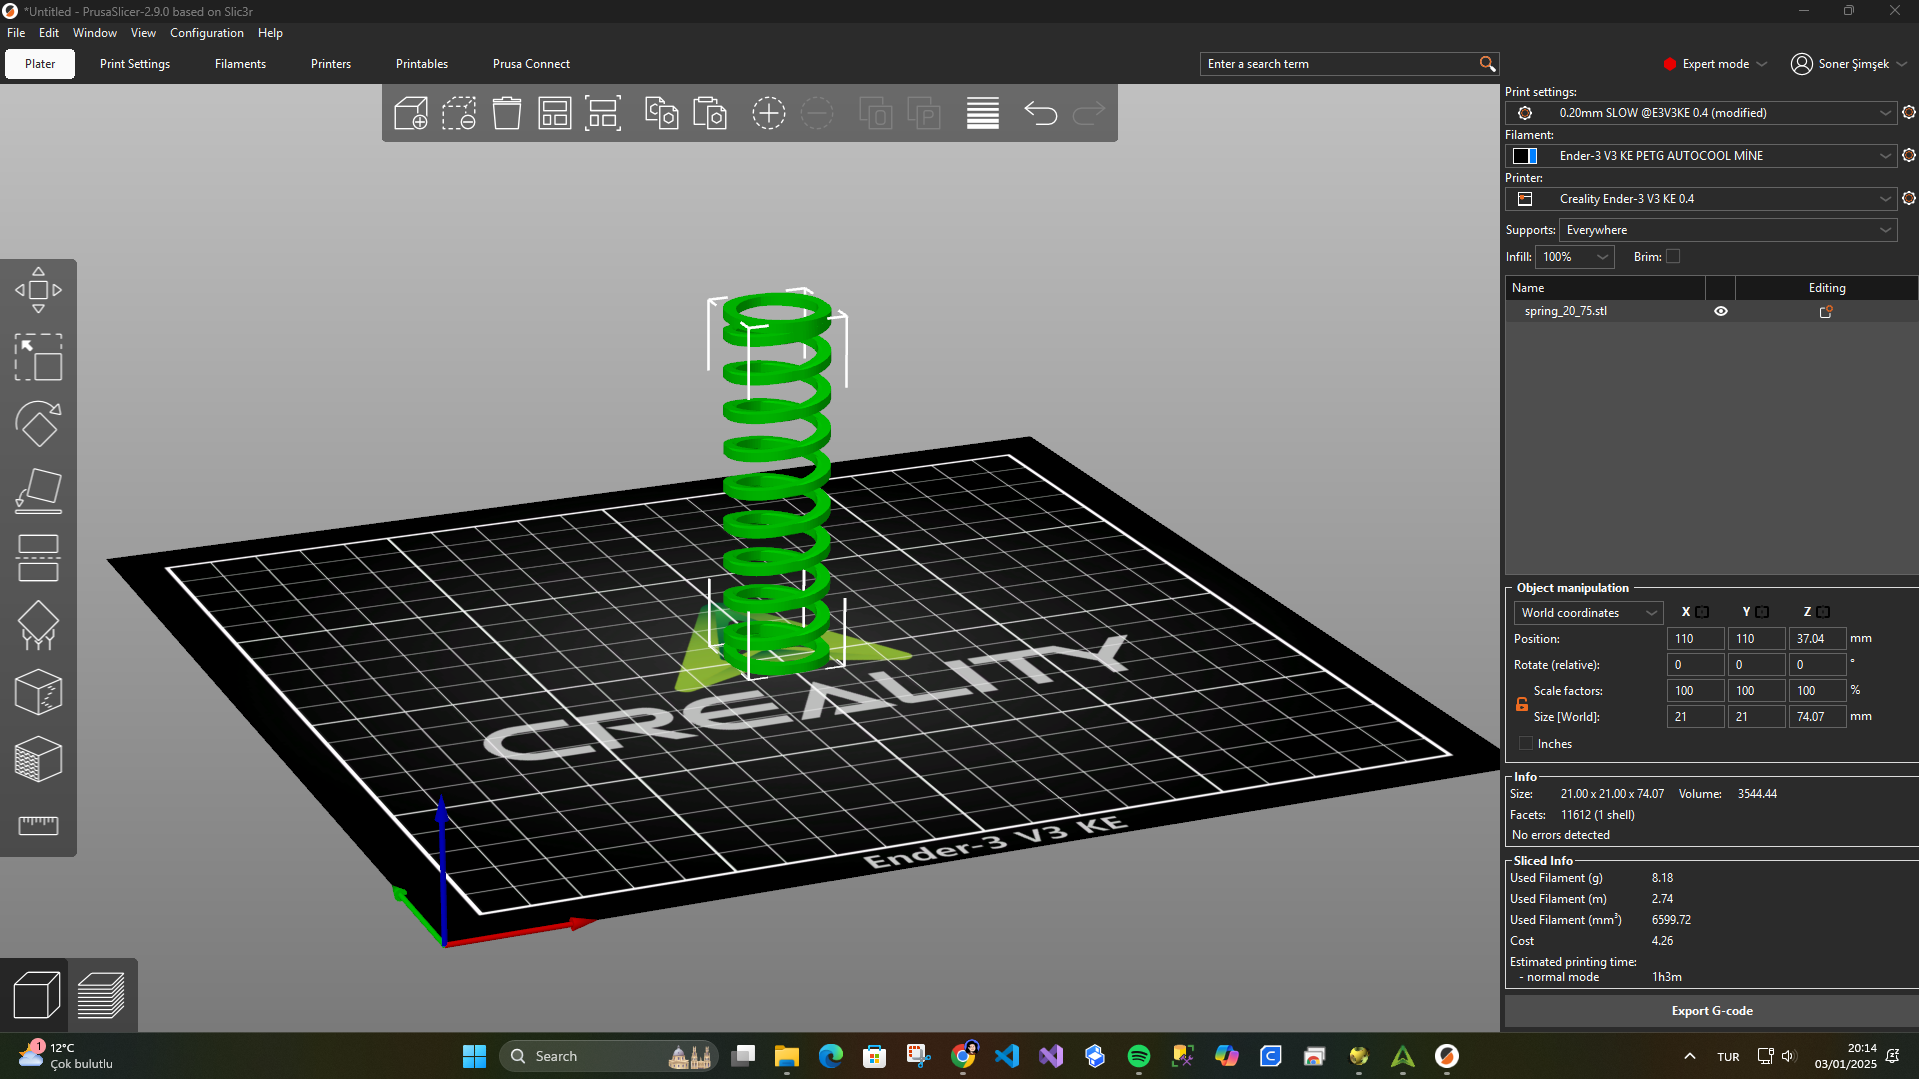Click the Undo arrow icon
The image size is (1919, 1079).
pyautogui.click(x=1041, y=113)
